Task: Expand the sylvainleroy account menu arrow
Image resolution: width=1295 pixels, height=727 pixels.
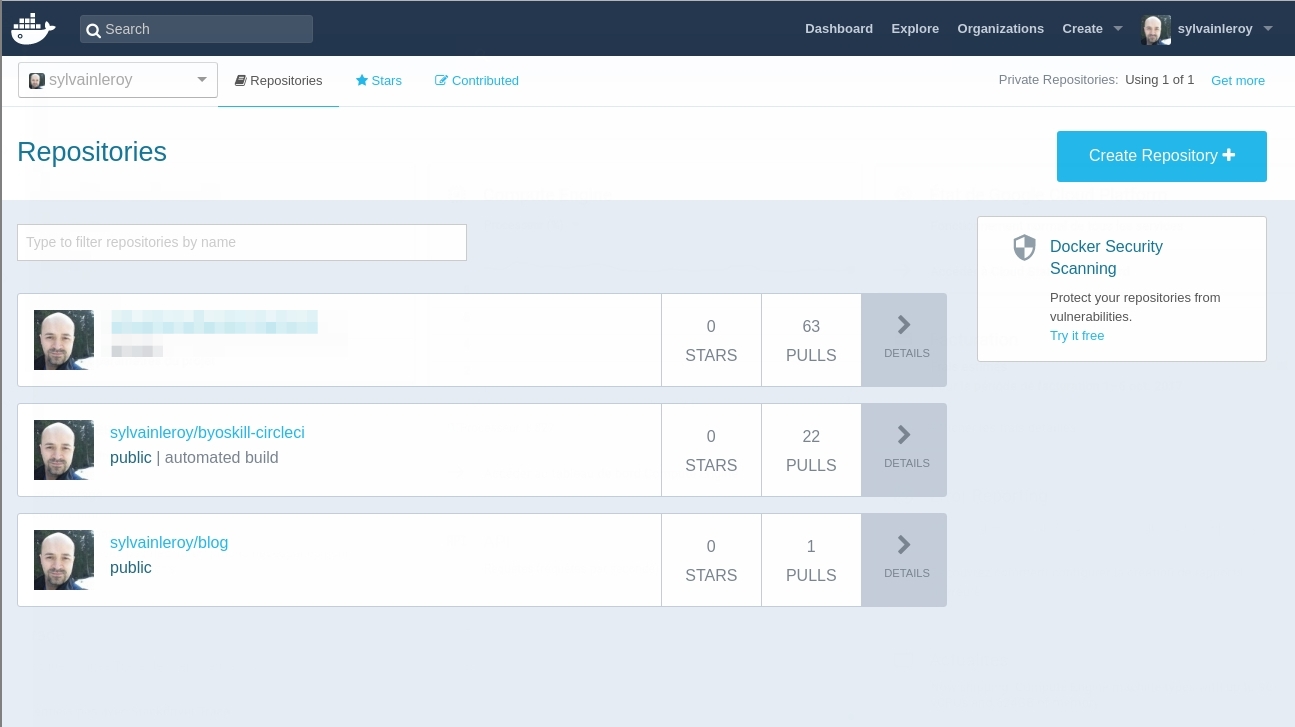Action: (x=1268, y=29)
